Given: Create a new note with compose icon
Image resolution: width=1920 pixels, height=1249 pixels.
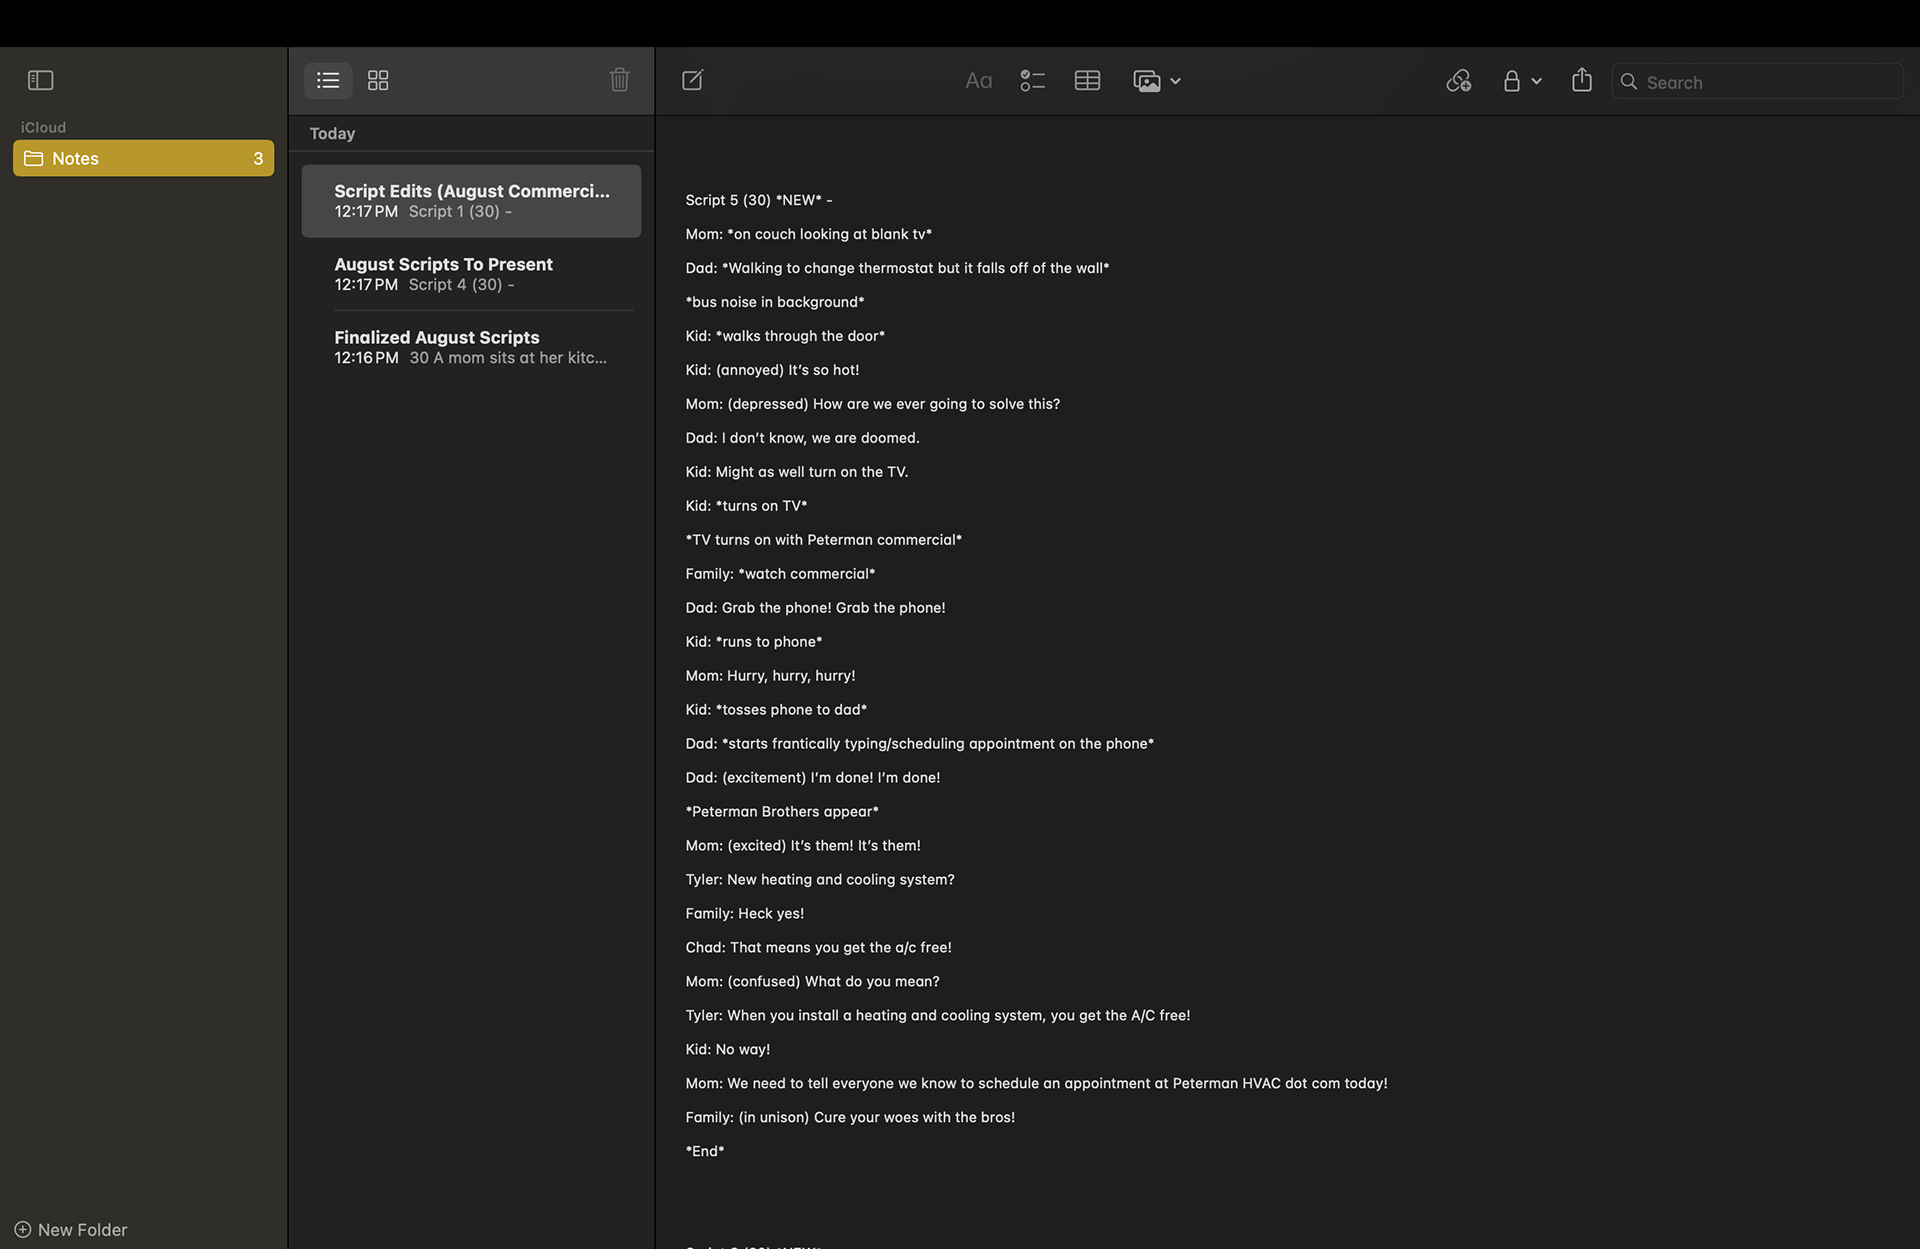Looking at the screenshot, I should (x=692, y=80).
